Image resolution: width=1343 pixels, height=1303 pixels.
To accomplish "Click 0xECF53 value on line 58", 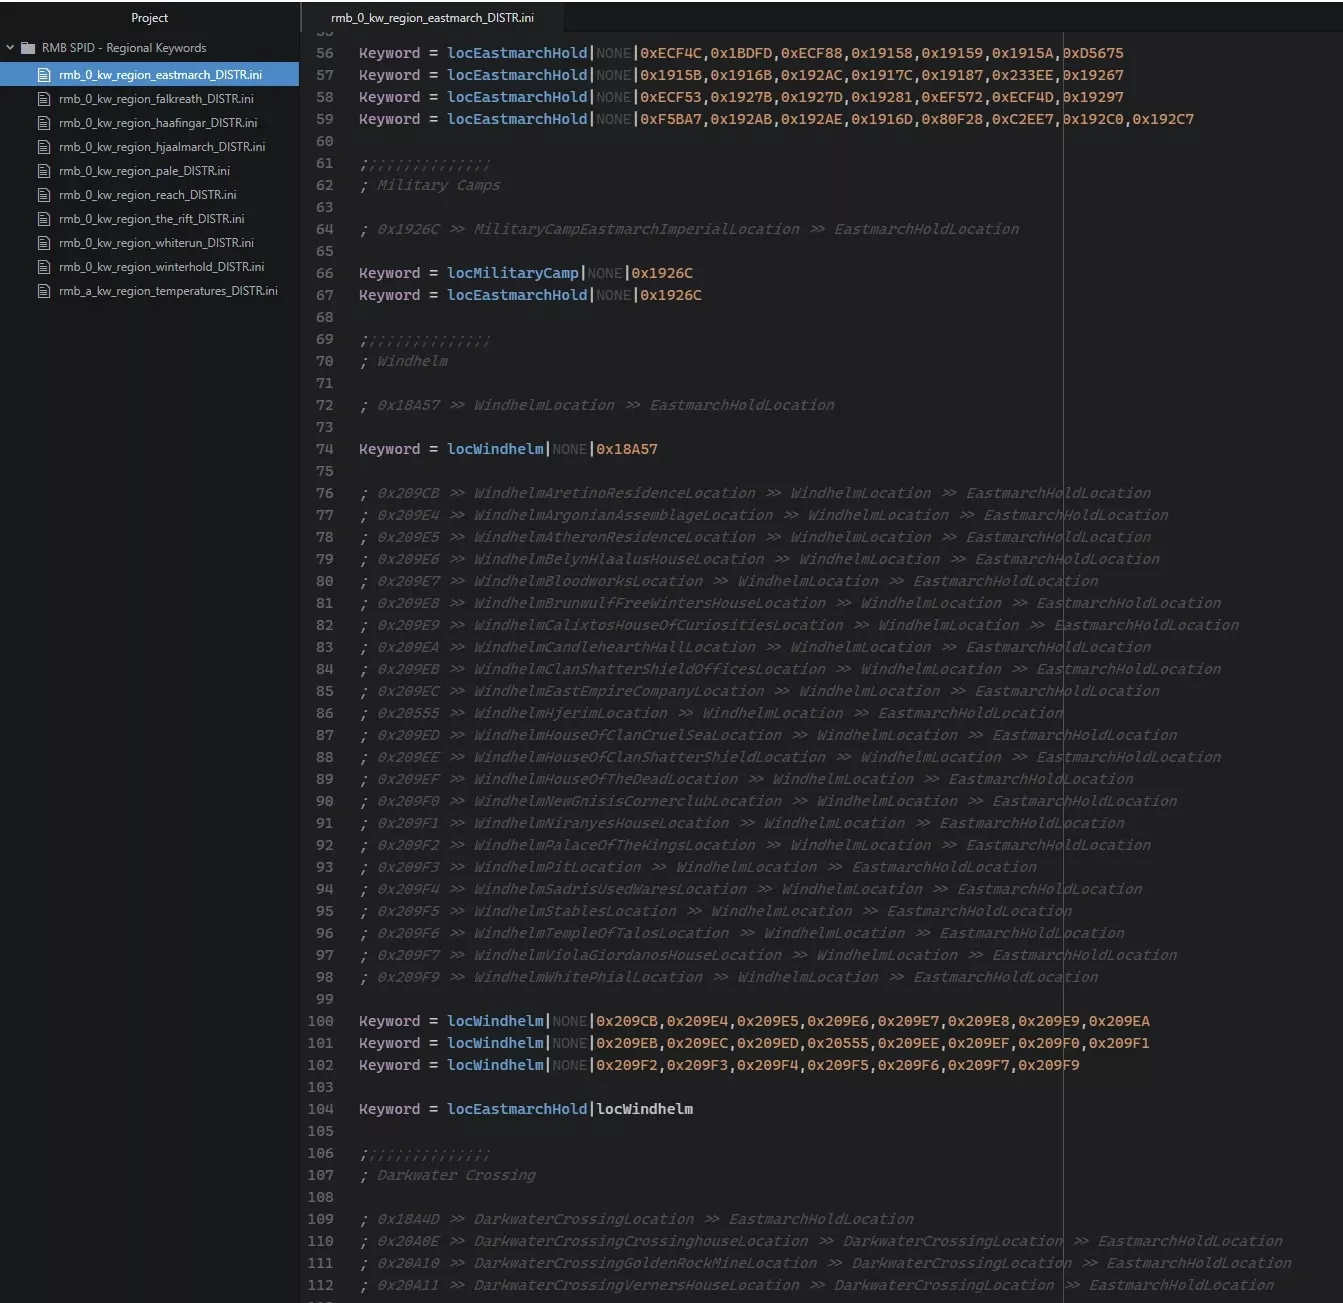I will (x=671, y=97).
